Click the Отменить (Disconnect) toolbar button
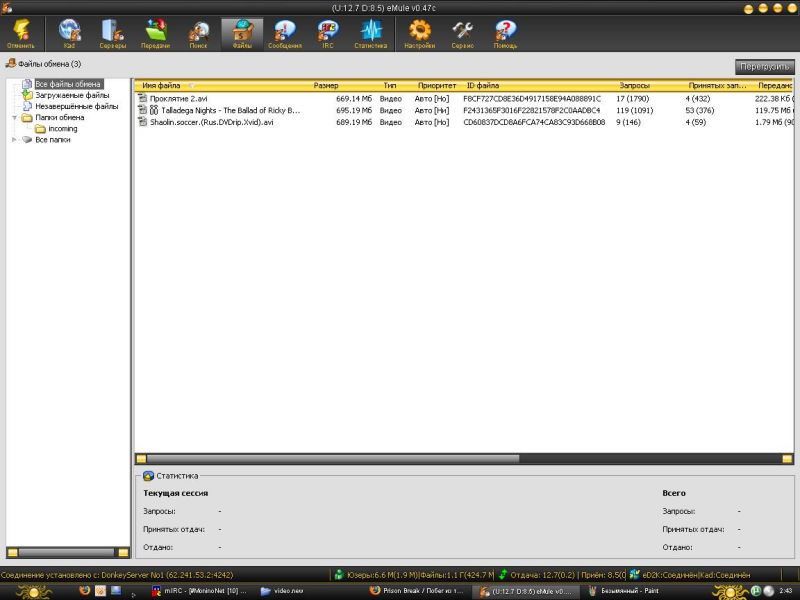This screenshot has width=800, height=600. pos(20,33)
